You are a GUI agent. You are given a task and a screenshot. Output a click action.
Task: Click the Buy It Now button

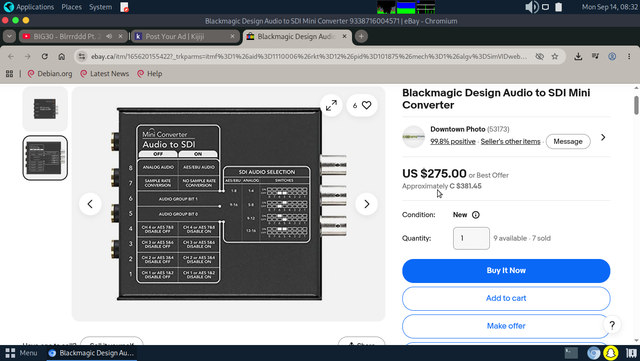coord(506,271)
